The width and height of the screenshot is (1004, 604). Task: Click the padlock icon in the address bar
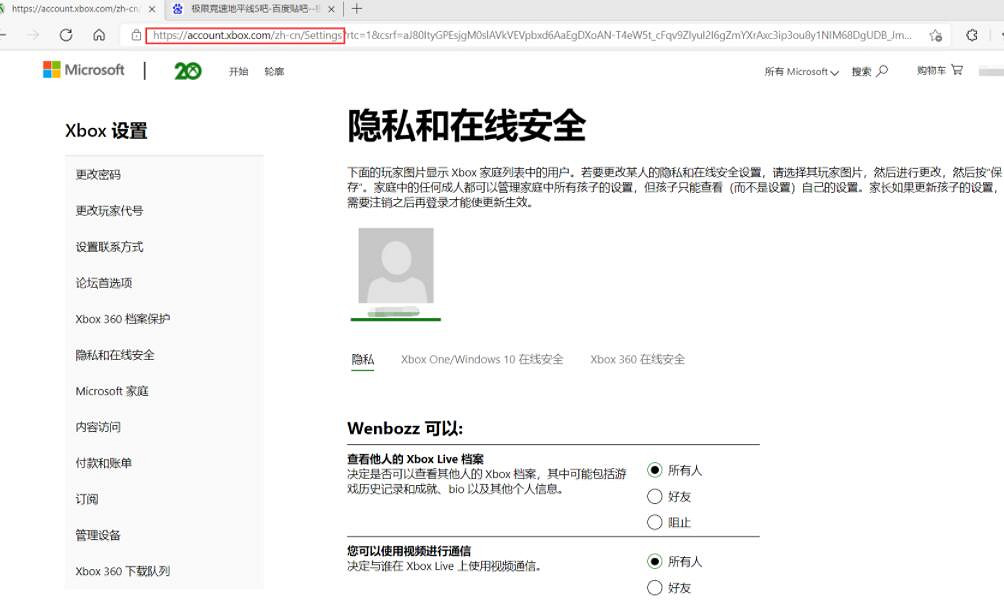click(x=135, y=35)
